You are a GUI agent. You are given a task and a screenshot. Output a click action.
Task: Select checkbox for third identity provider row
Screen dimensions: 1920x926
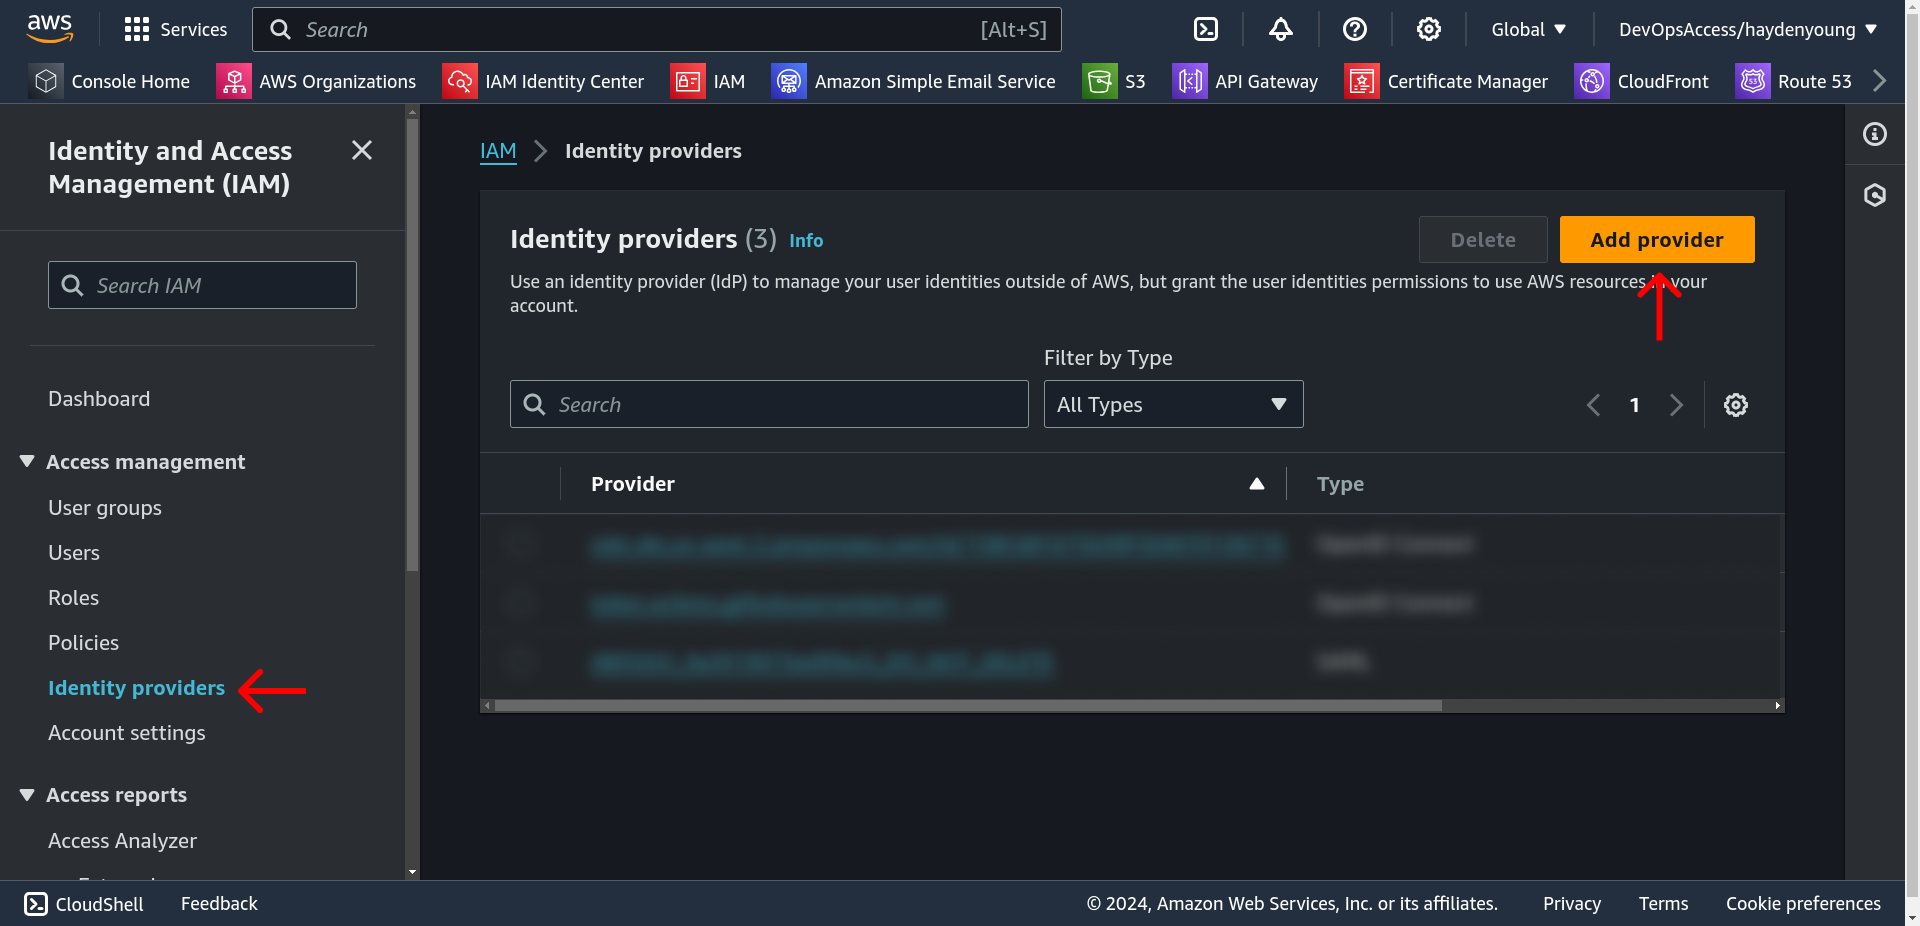click(520, 661)
